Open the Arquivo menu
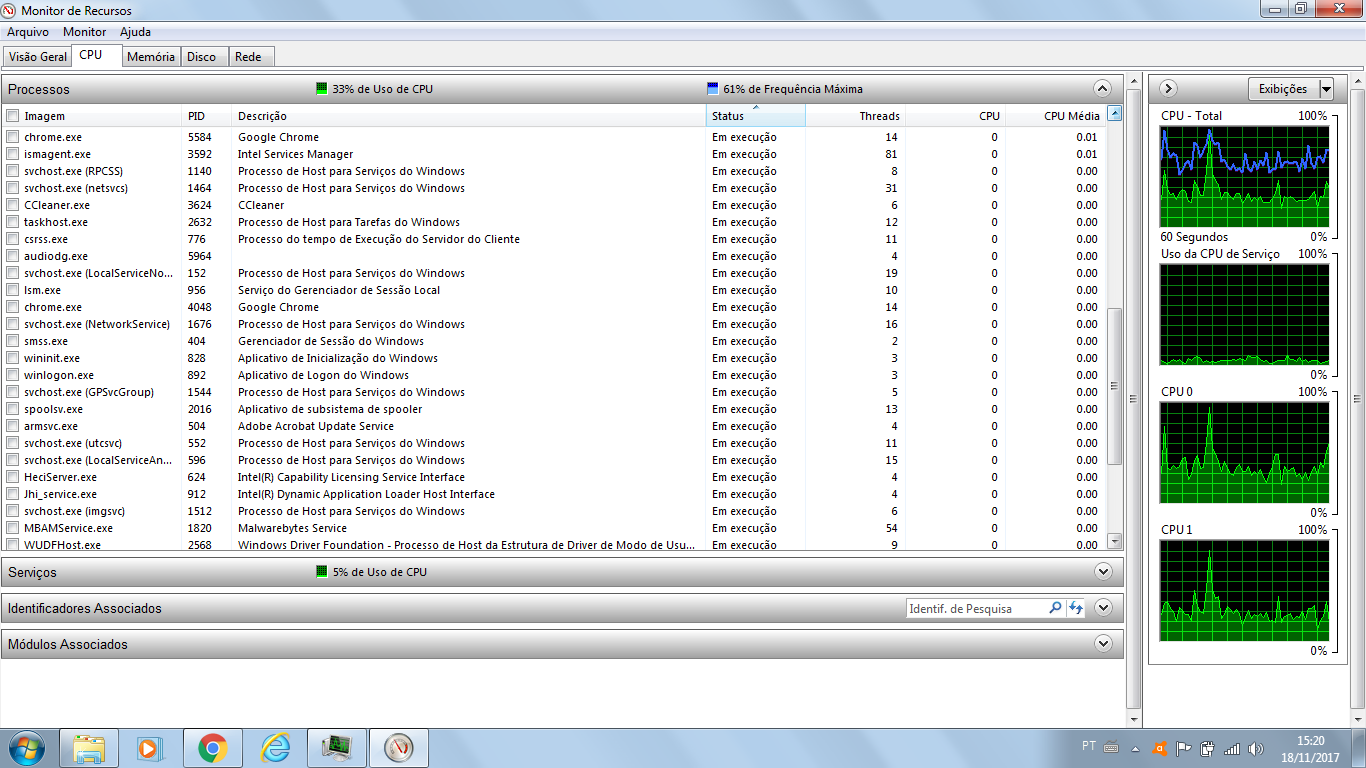 pyautogui.click(x=27, y=32)
